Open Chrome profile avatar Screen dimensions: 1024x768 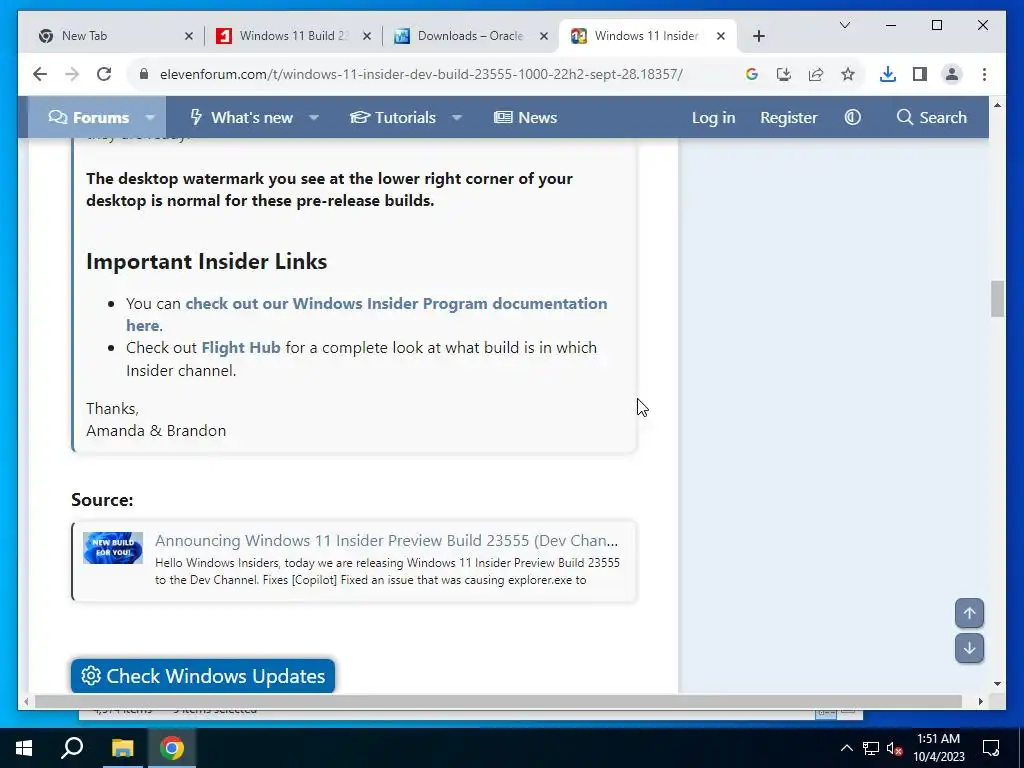coord(952,74)
